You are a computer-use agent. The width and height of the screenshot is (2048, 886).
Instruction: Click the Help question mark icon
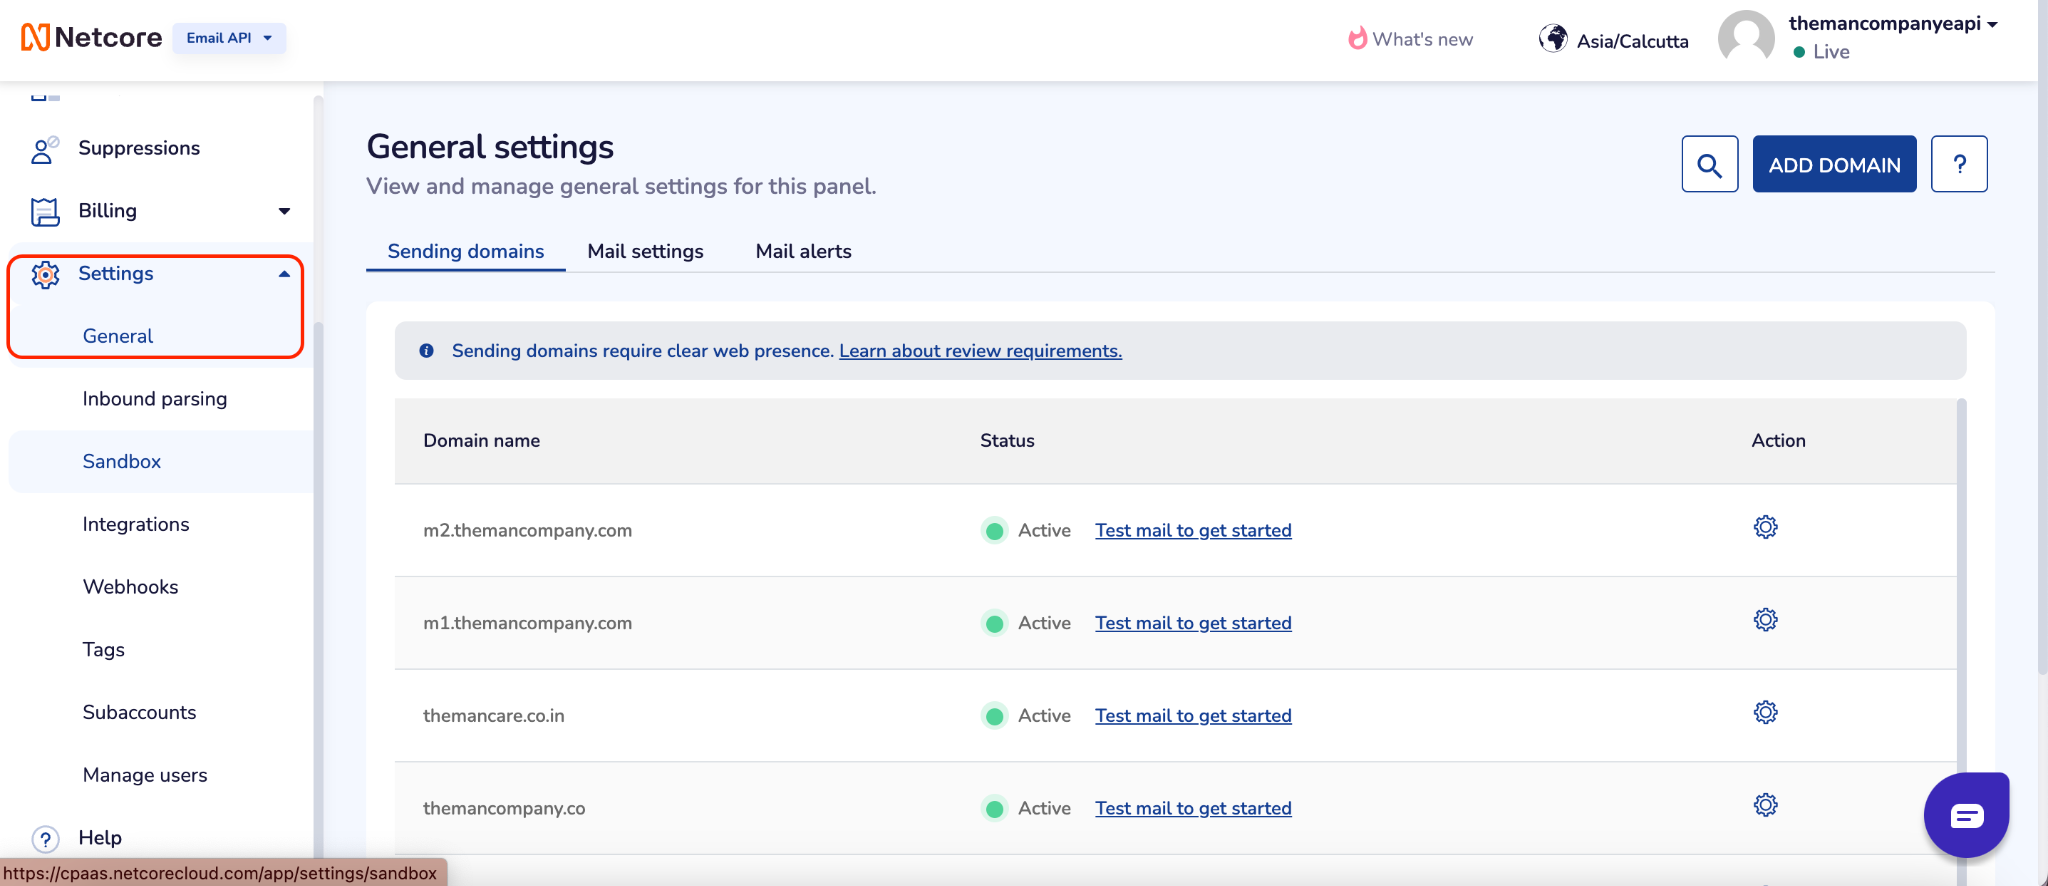(x=45, y=838)
